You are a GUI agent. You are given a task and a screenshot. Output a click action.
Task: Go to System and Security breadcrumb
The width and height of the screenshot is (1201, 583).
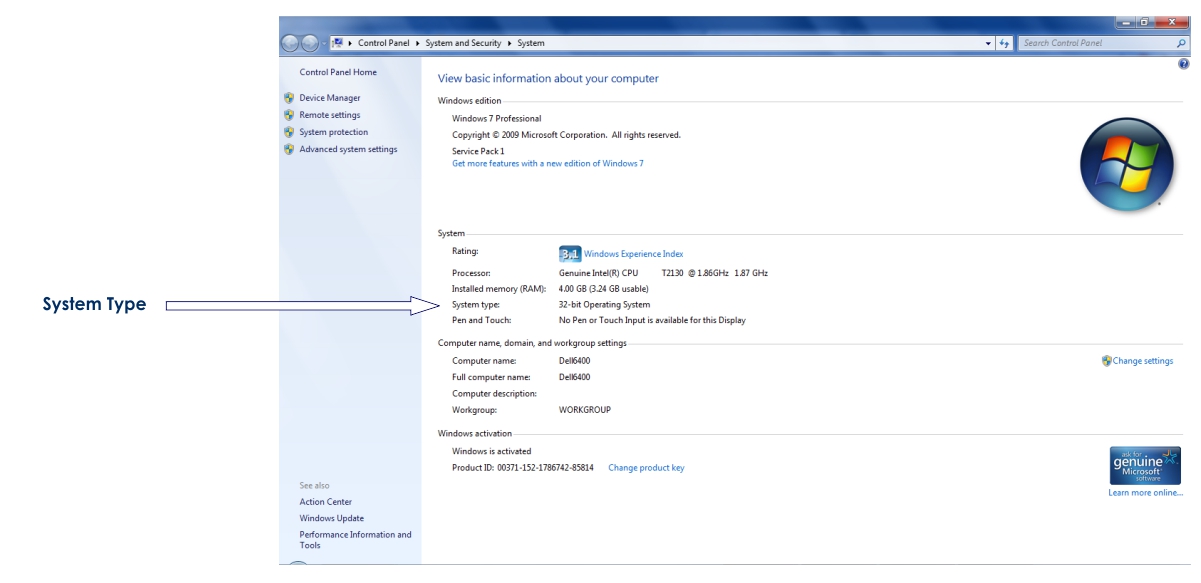466,43
